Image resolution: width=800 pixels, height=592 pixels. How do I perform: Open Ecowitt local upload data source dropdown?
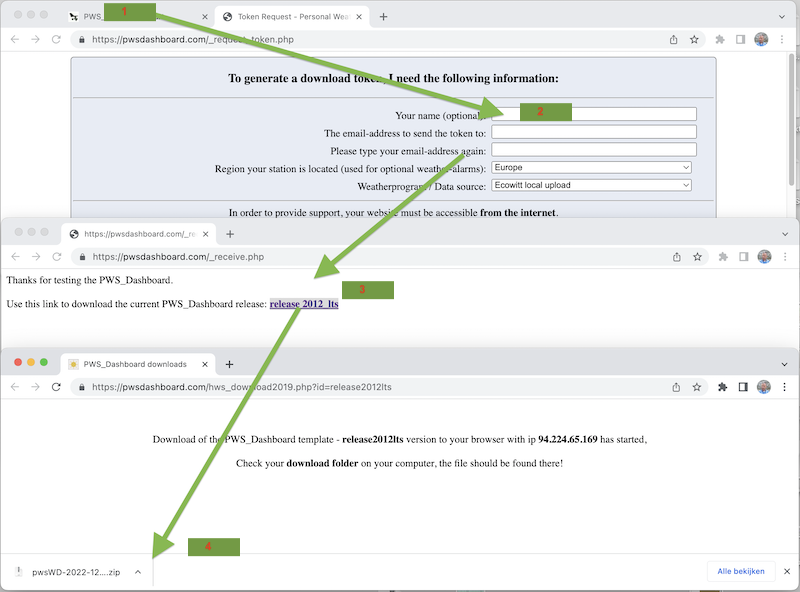click(x=592, y=185)
